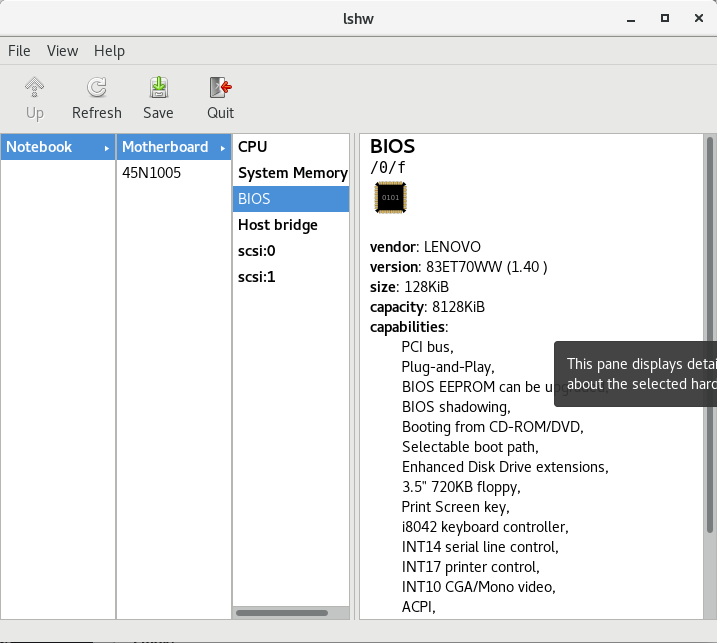Select the scsi:1 entry

291,277
